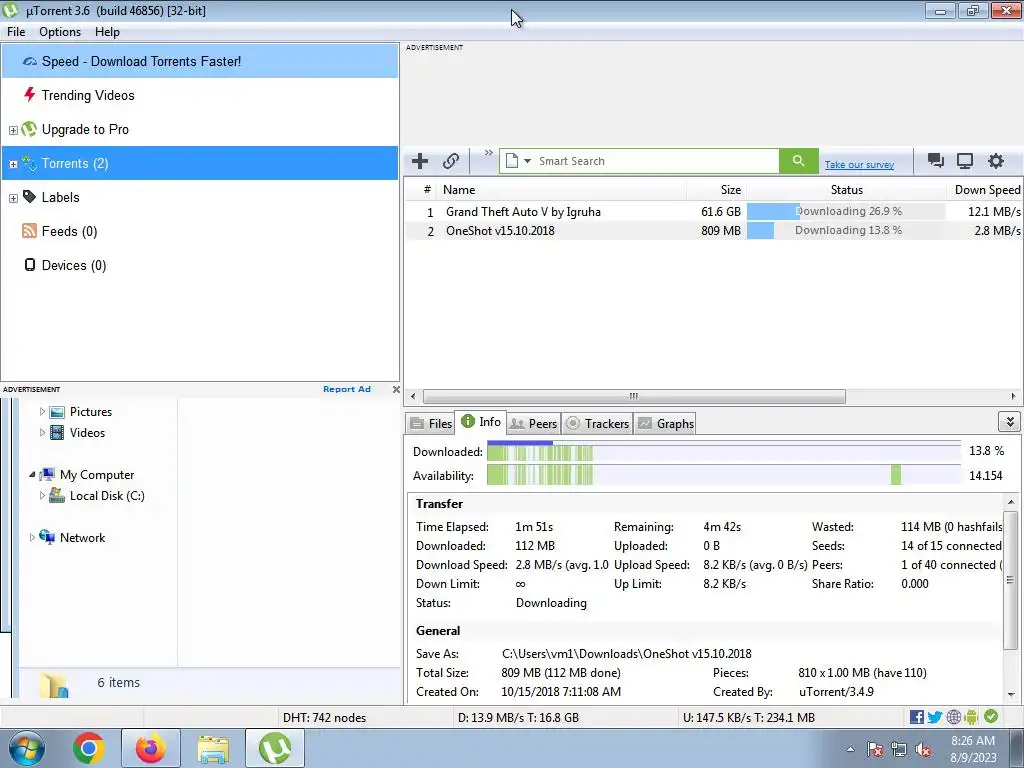
Task: Expand the Local Disk (C:) node
Action: [x=42, y=496]
